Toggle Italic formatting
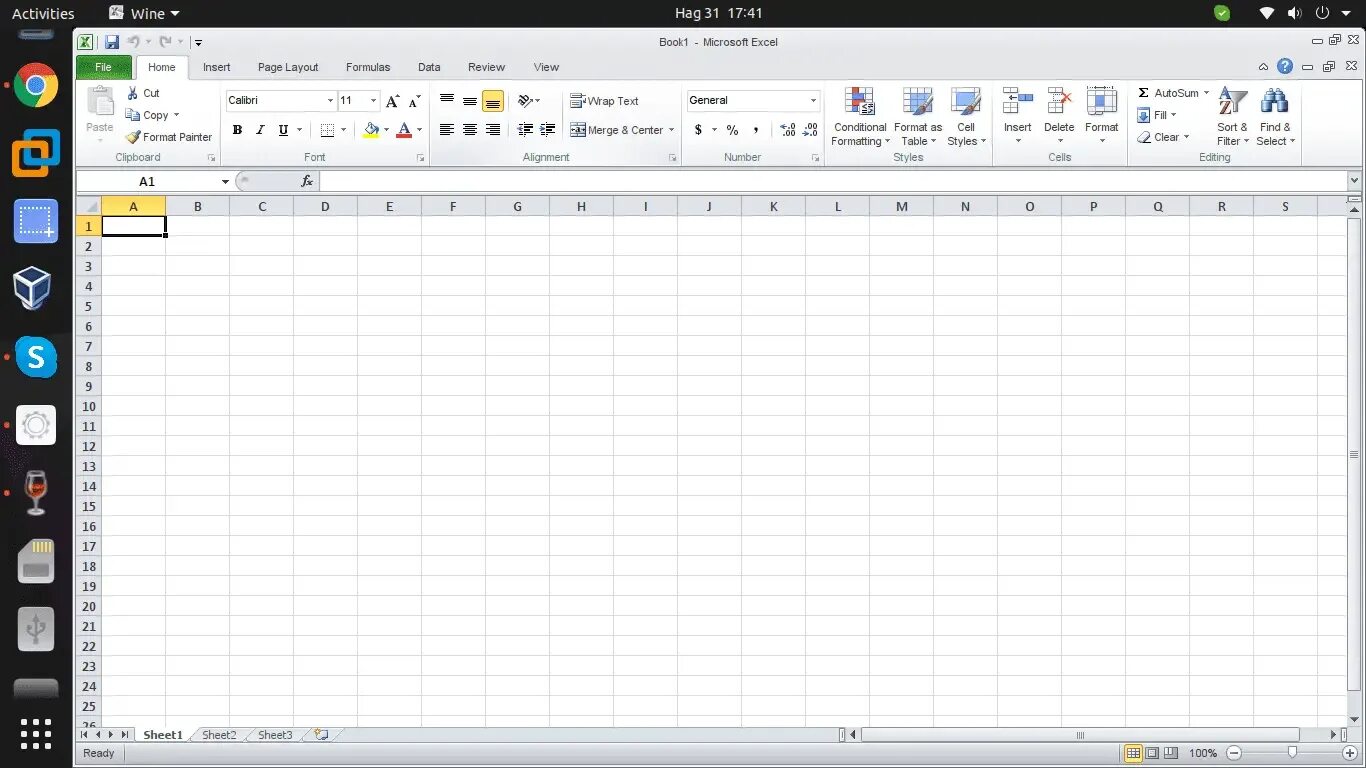The width and height of the screenshot is (1366, 768). [x=260, y=130]
